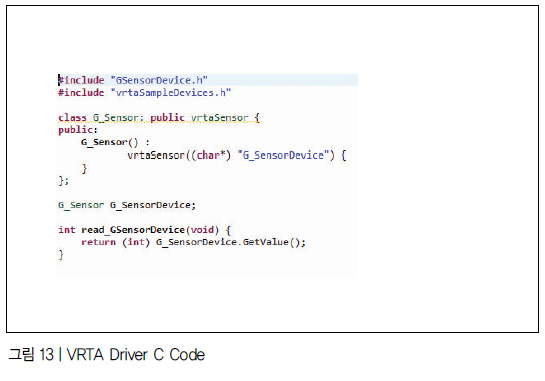Place cursor on class G_Sensor declaration
This screenshot has width=545, height=381.
pyautogui.click(x=159, y=118)
